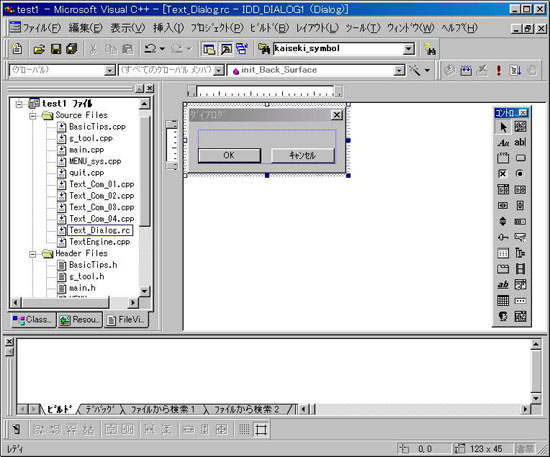This screenshot has height=457, width=550.
Task: Open the init_Back_Surface members dropdown
Action: click(399, 70)
